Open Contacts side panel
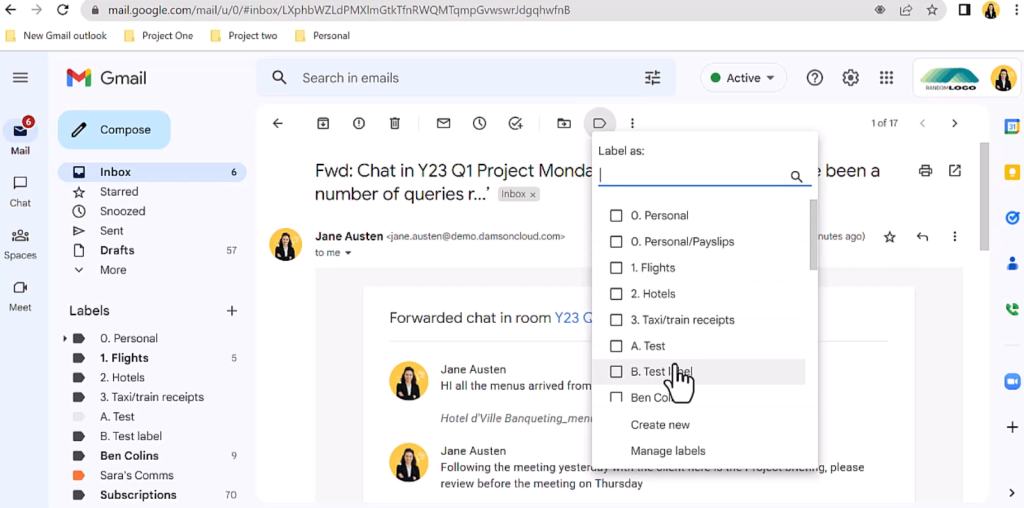Image resolution: width=1024 pixels, height=508 pixels. [1012, 264]
